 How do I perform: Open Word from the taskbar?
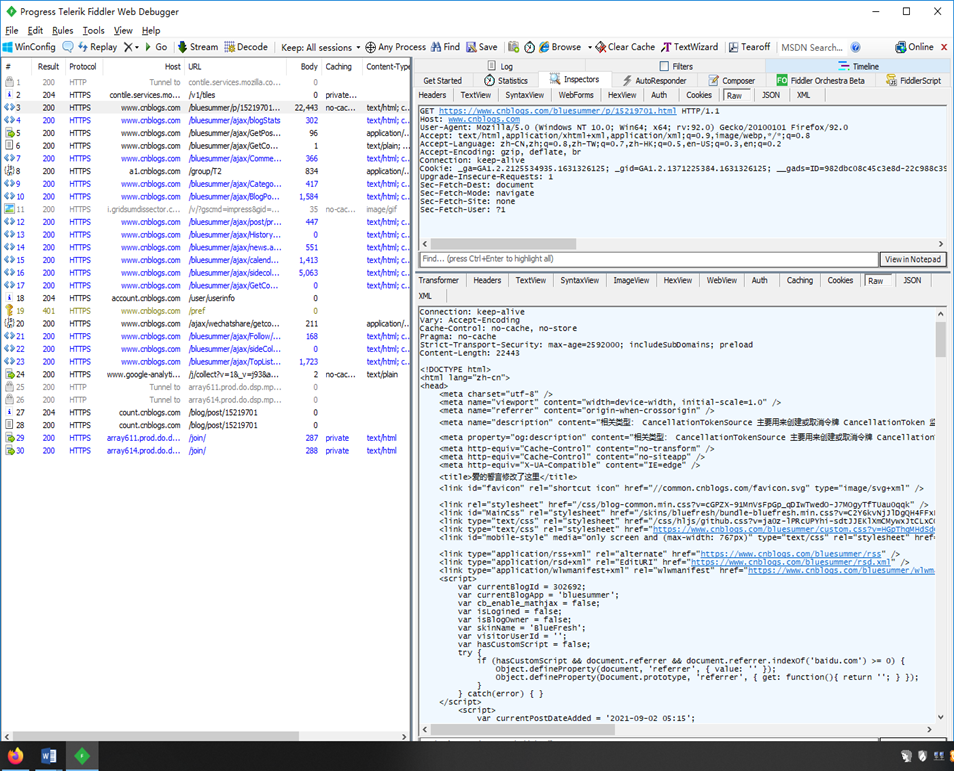pyautogui.click(x=49, y=756)
